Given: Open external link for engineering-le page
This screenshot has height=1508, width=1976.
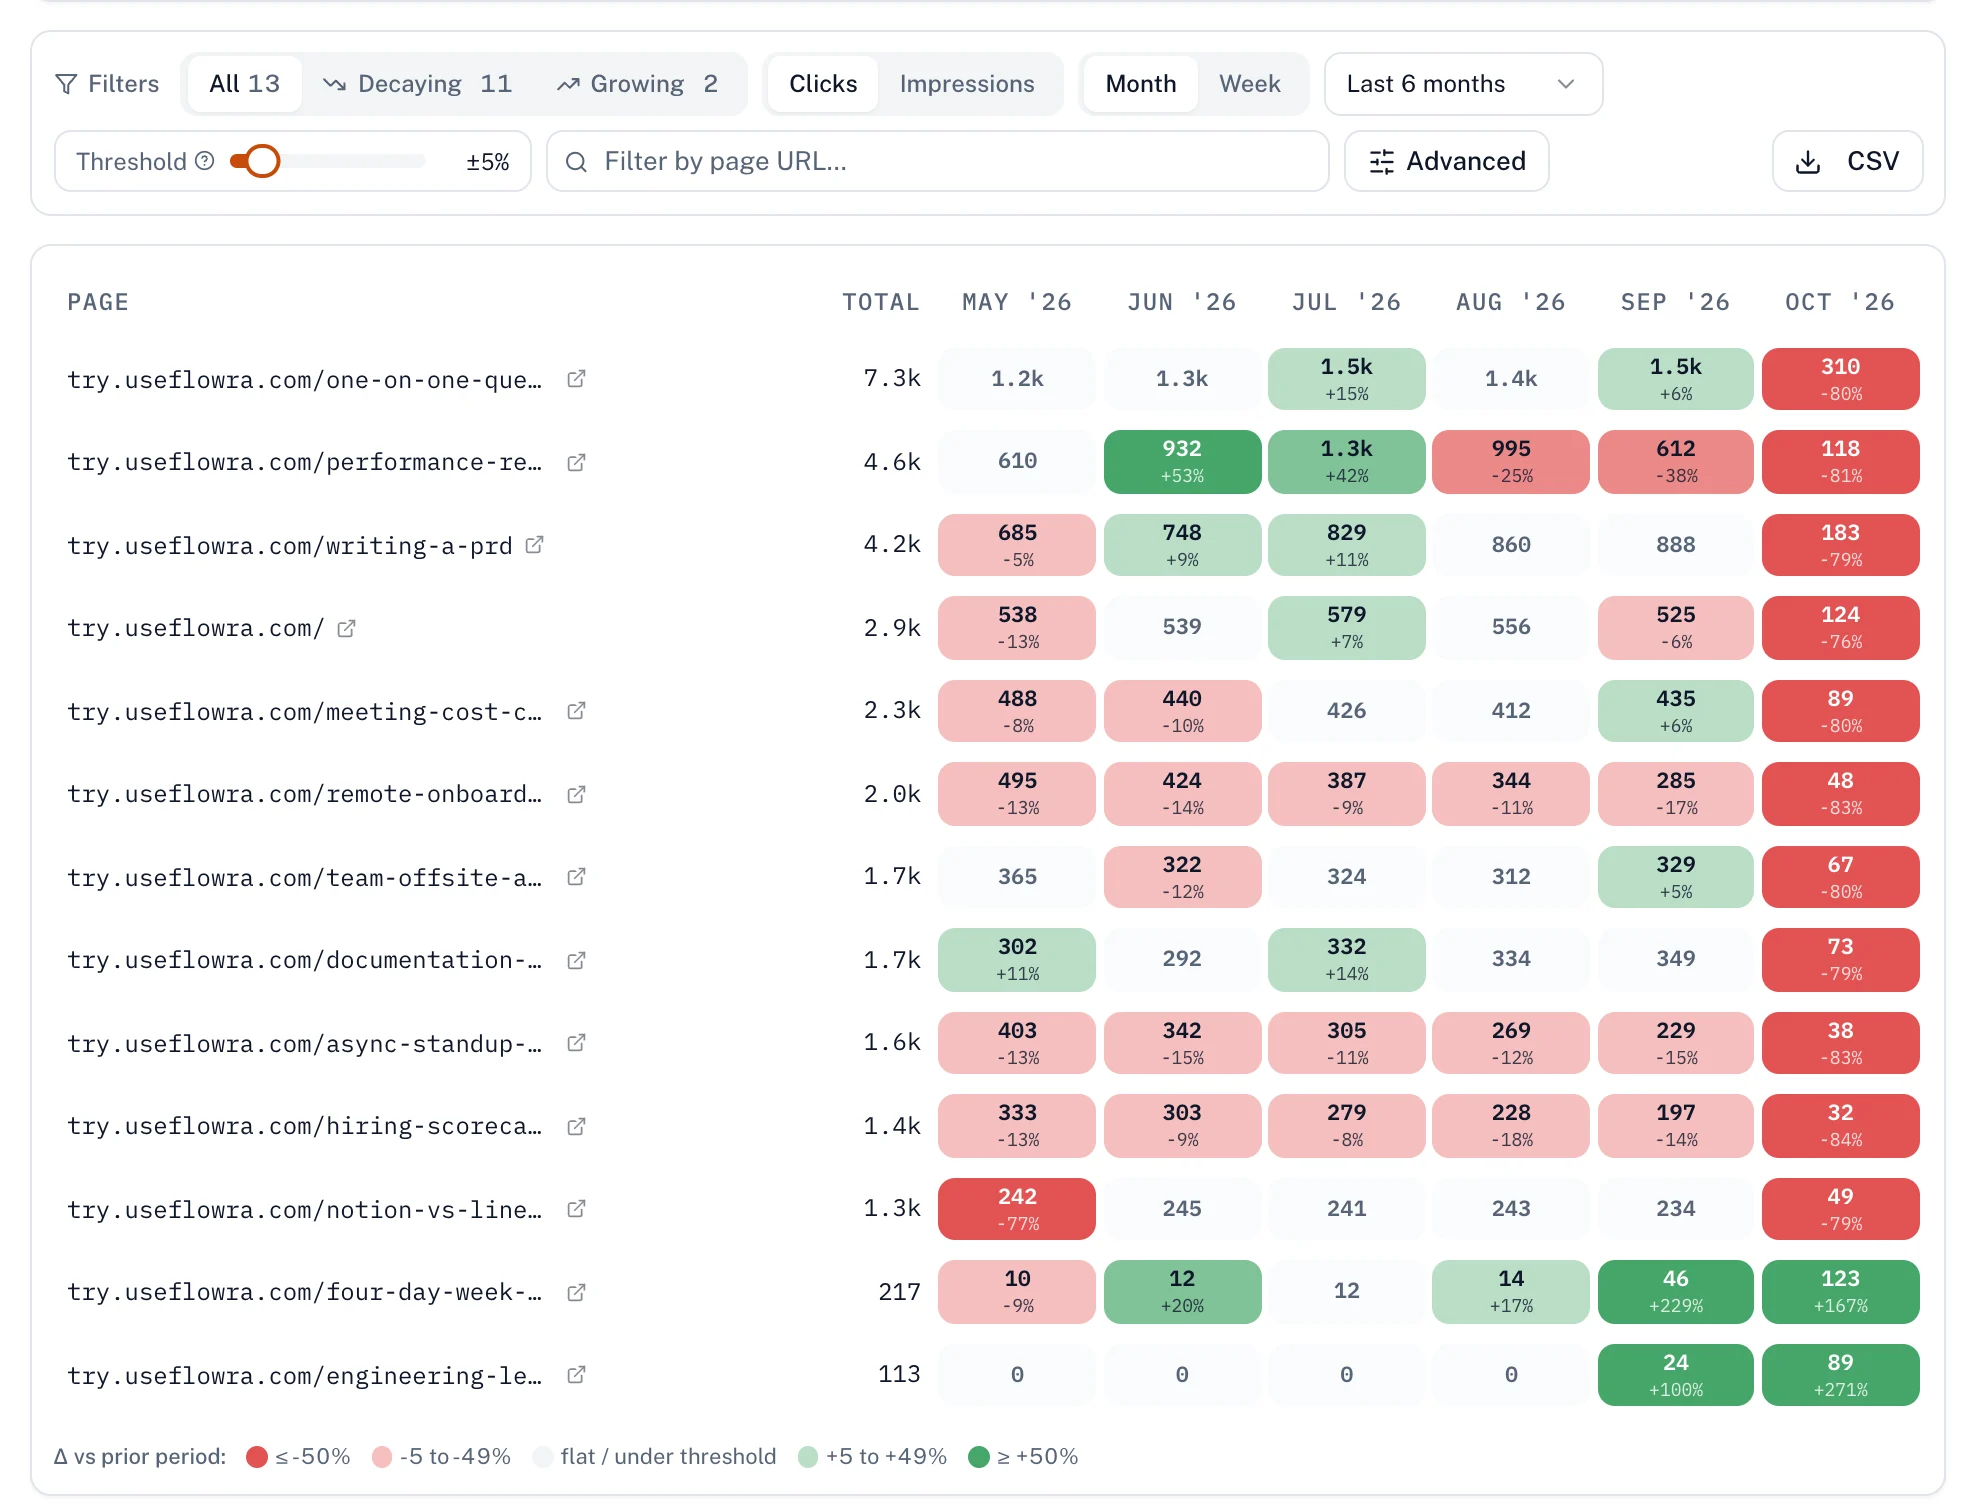Looking at the screenshot, I should [x=576, y=1375].
